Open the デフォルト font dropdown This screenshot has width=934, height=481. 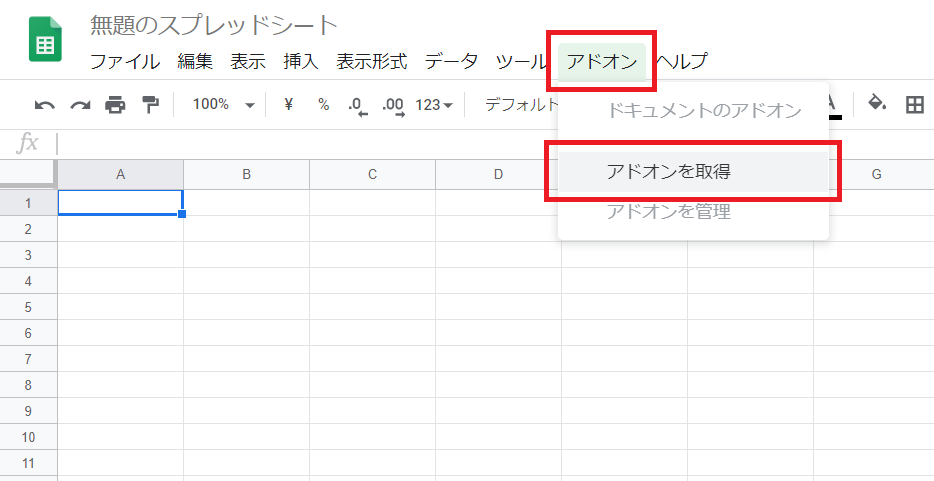[x=522, y=105]
